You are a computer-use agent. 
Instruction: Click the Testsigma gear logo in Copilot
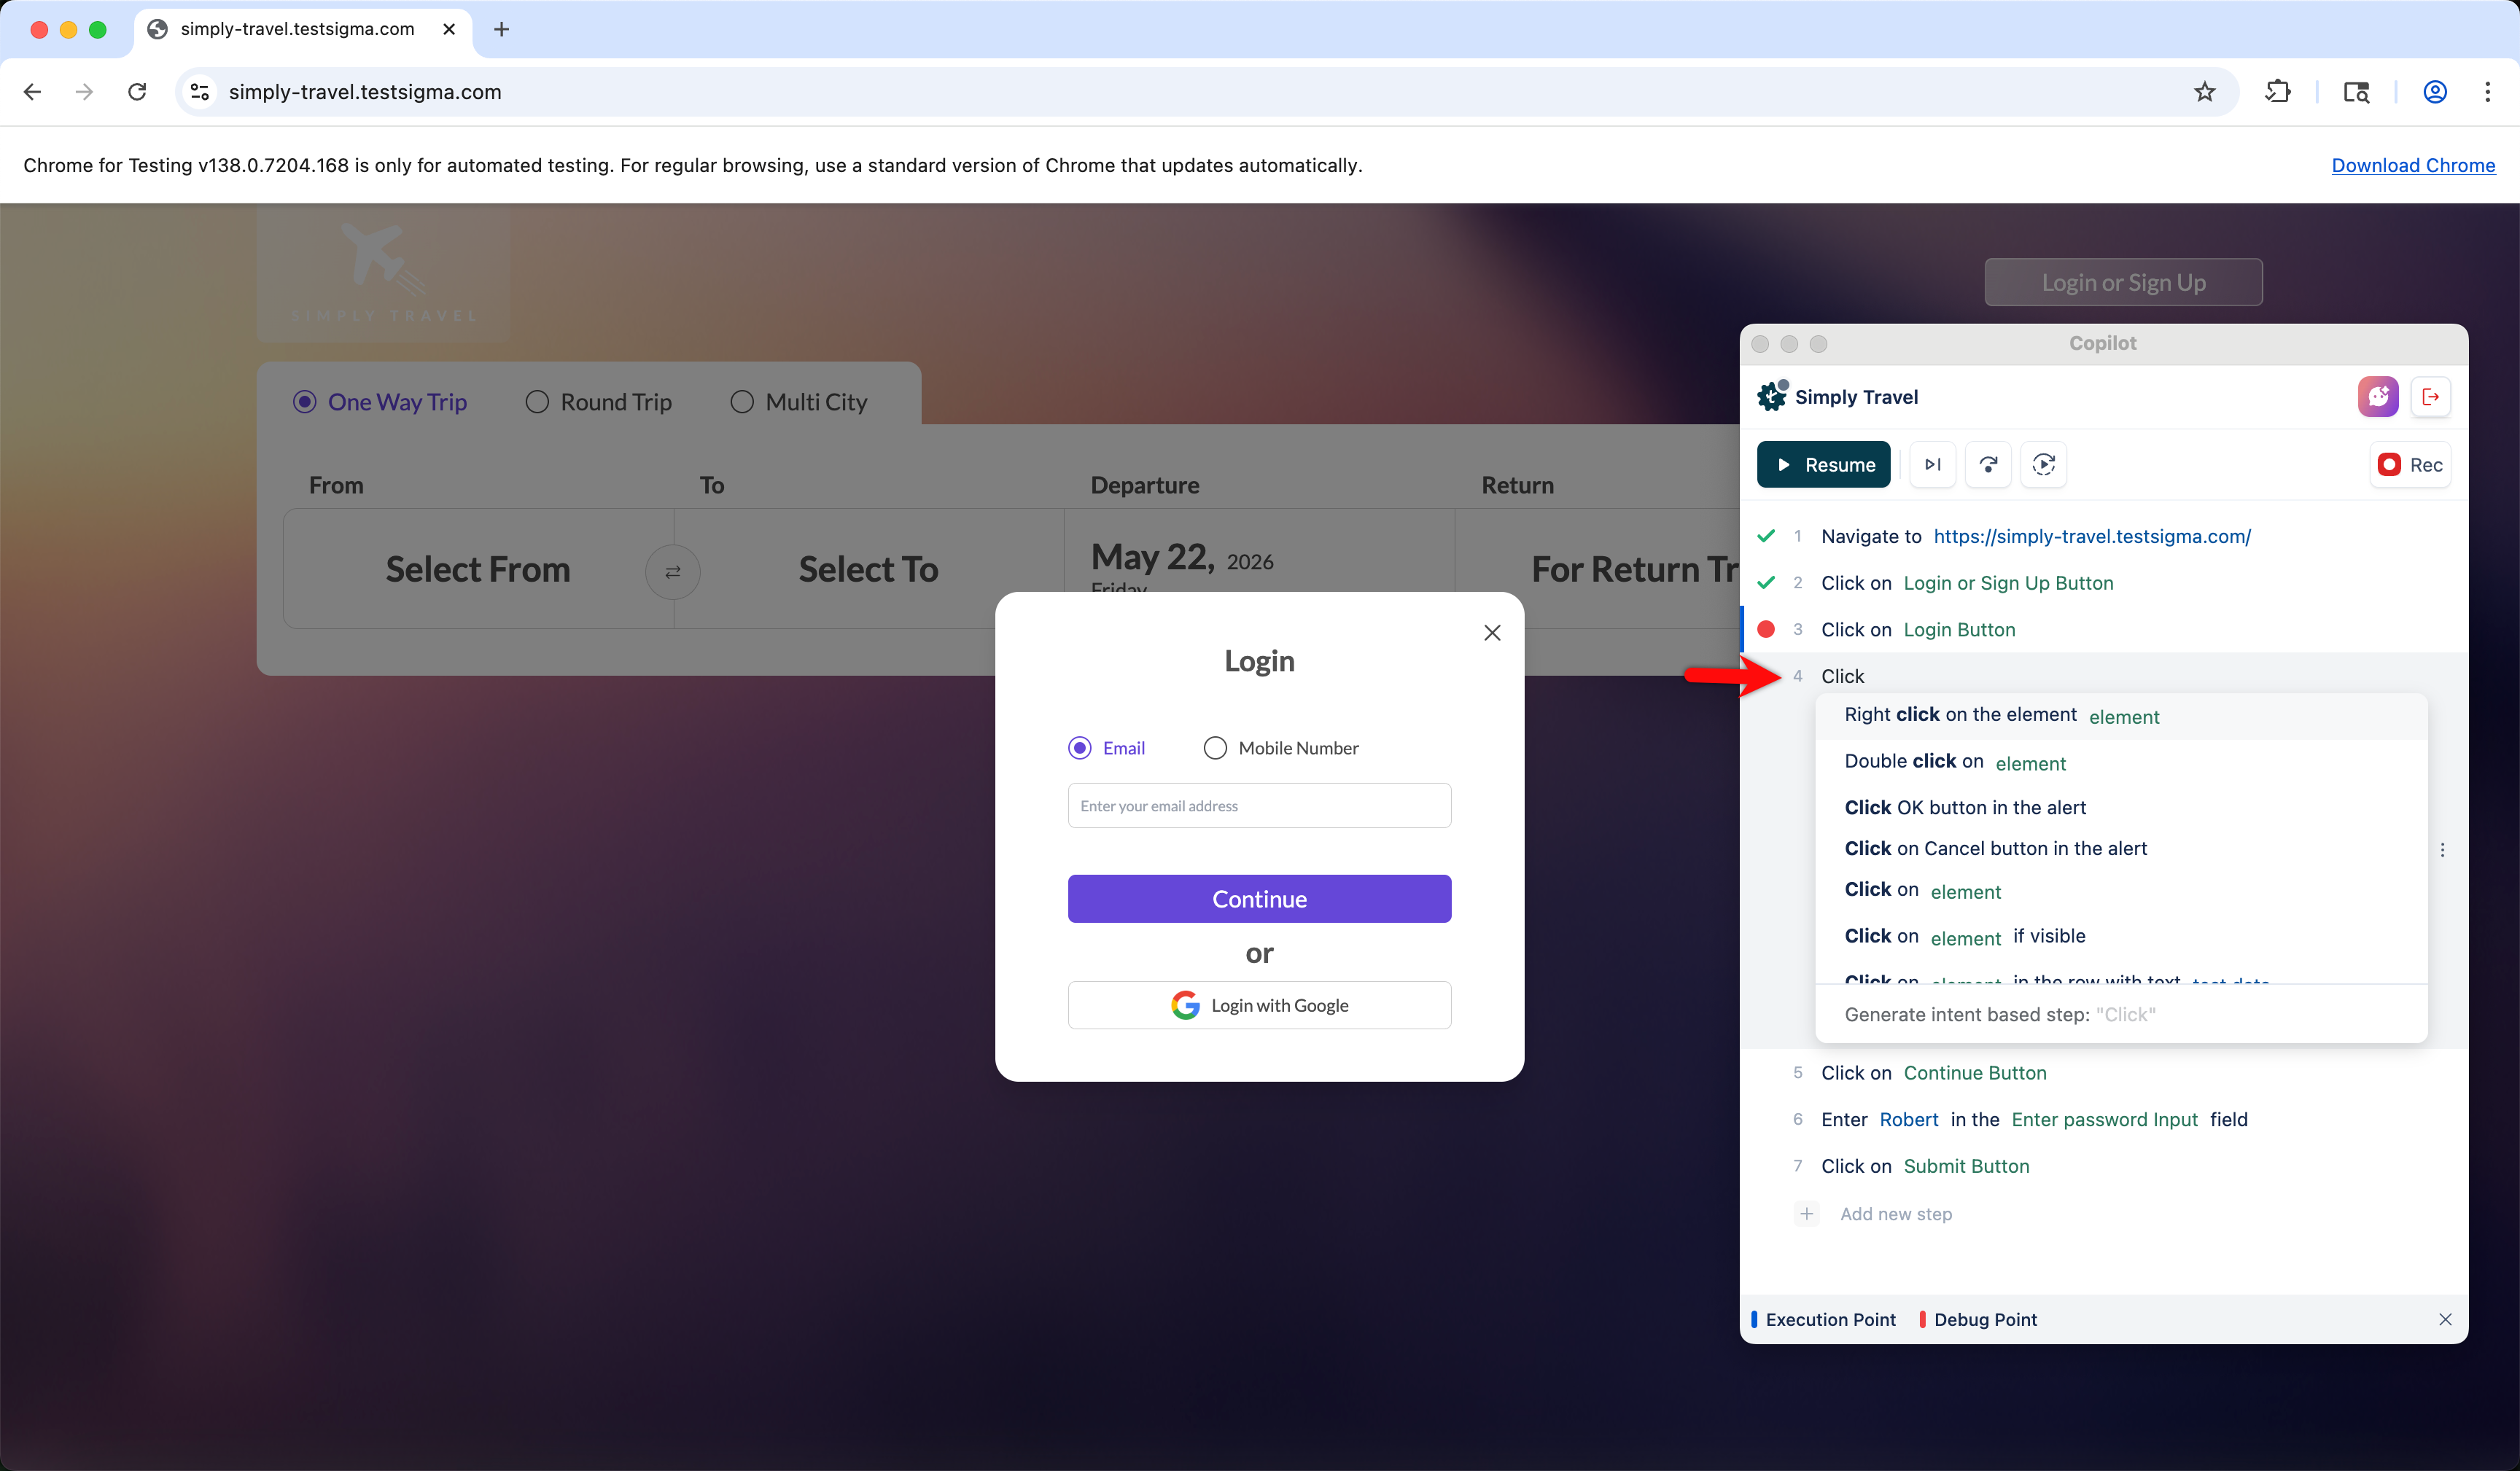pos(1773,396)
